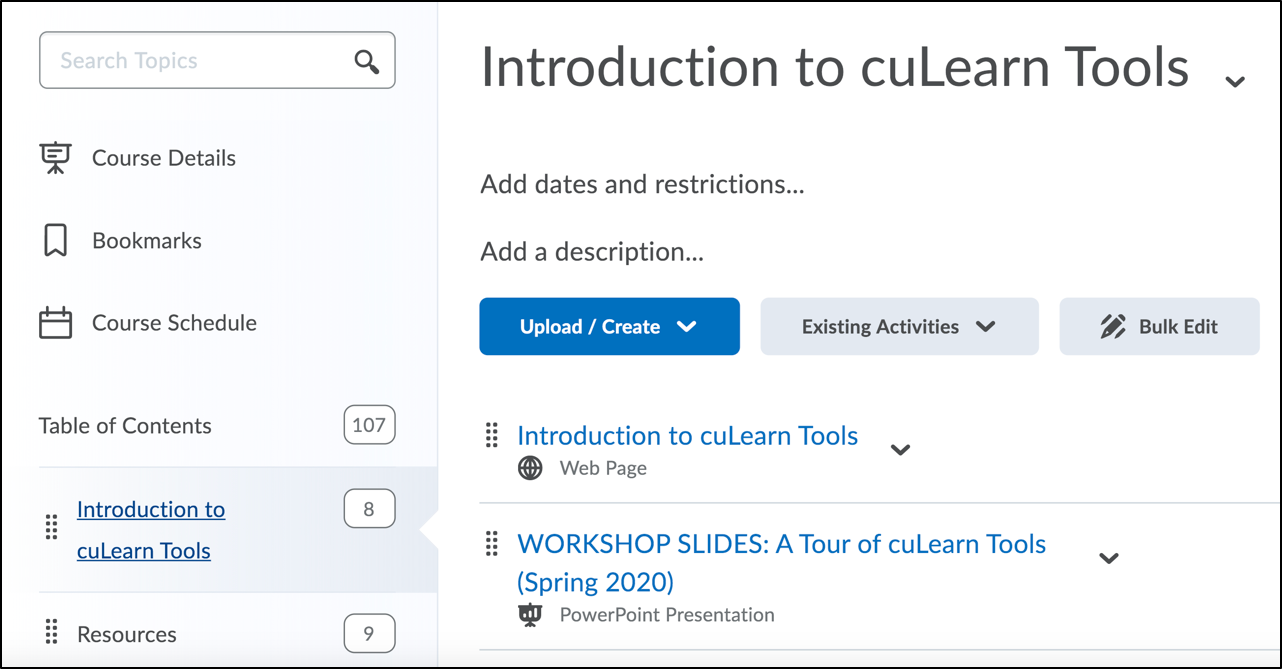Open the Resources module in sidebar
1282x669 pixels.
127,634
